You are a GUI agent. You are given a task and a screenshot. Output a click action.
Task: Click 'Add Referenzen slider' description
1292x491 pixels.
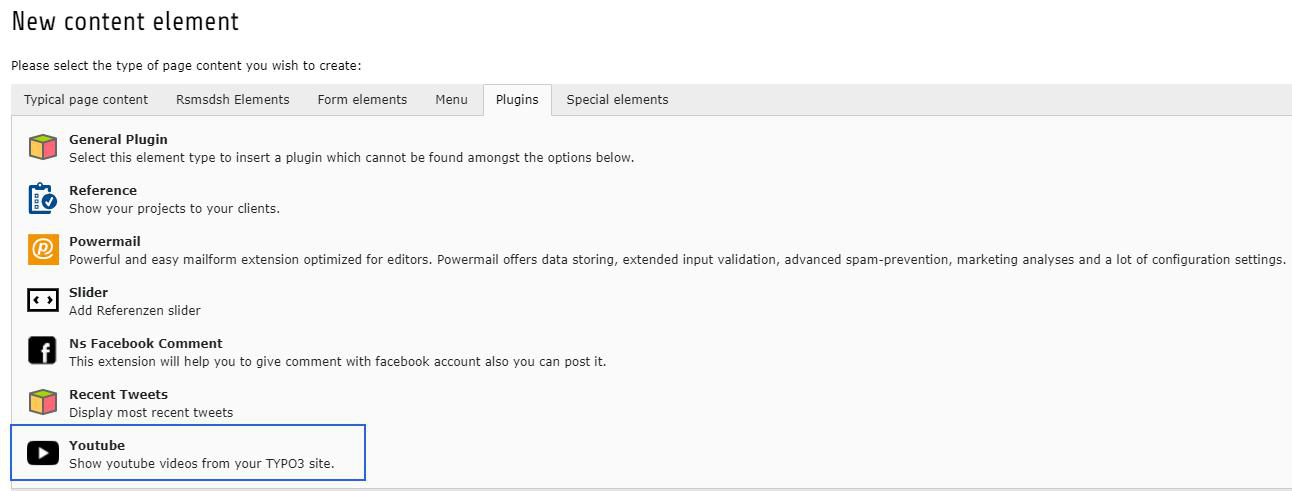pyautogui.click(x=135, y=310)
